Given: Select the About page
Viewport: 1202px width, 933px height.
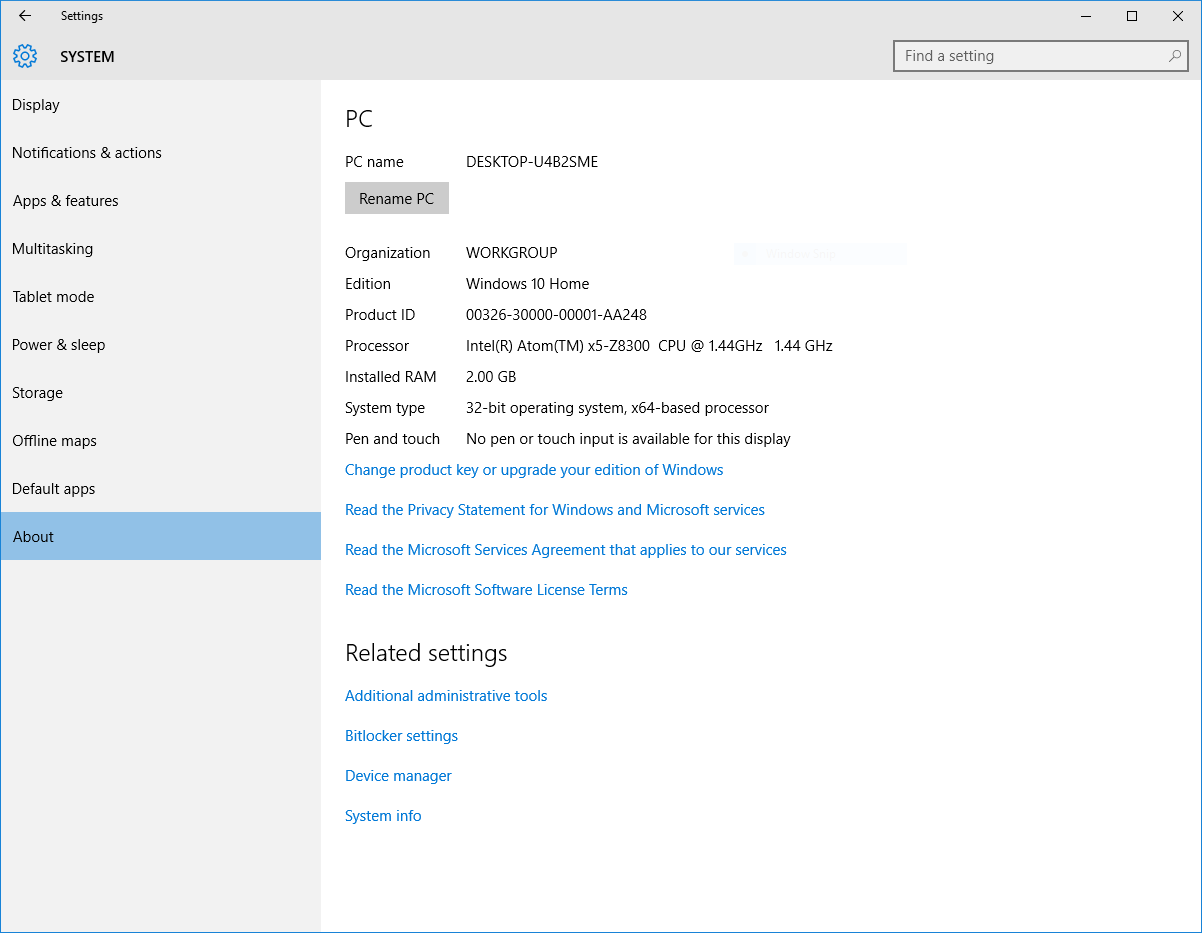Looking at the screenshot, I should (160, 536).
